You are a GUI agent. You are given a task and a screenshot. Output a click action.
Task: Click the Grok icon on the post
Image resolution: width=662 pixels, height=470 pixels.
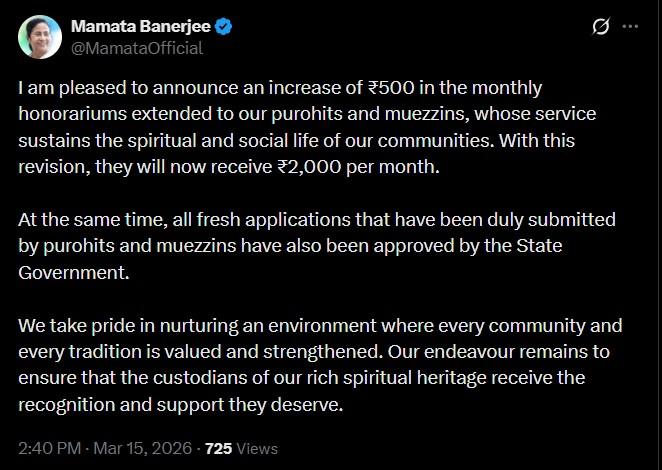(601, 27)
